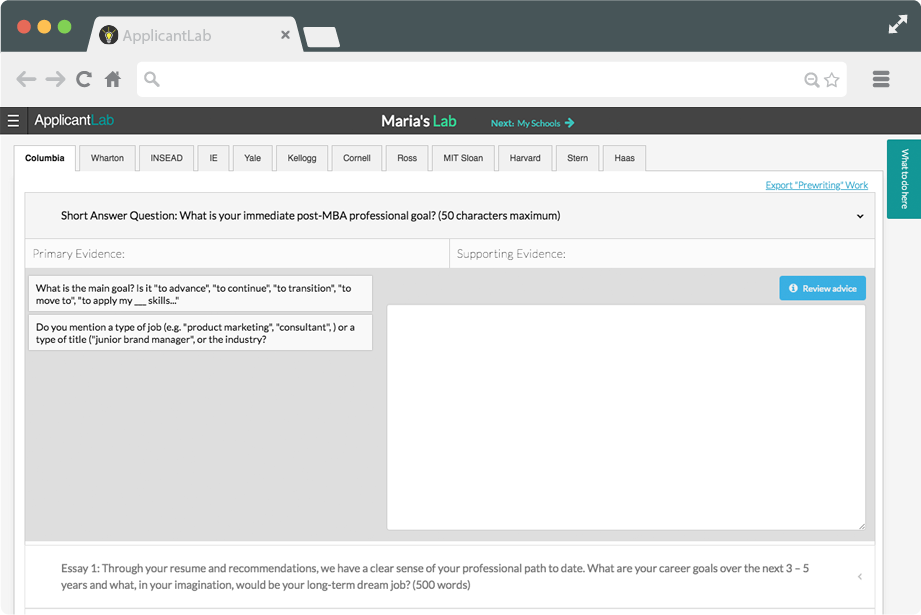921x615 pixels.
Task: Open the Kellogg tab
Action: pyautogui.click(x=302, y=158)
